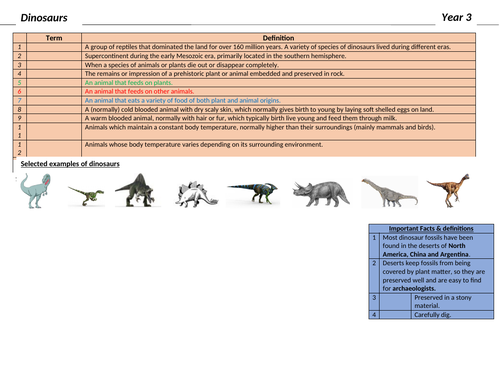This screenshot has width=500, height=386.
Task: Select the grey Stegosaurus drawing
Action: point(197,194)
